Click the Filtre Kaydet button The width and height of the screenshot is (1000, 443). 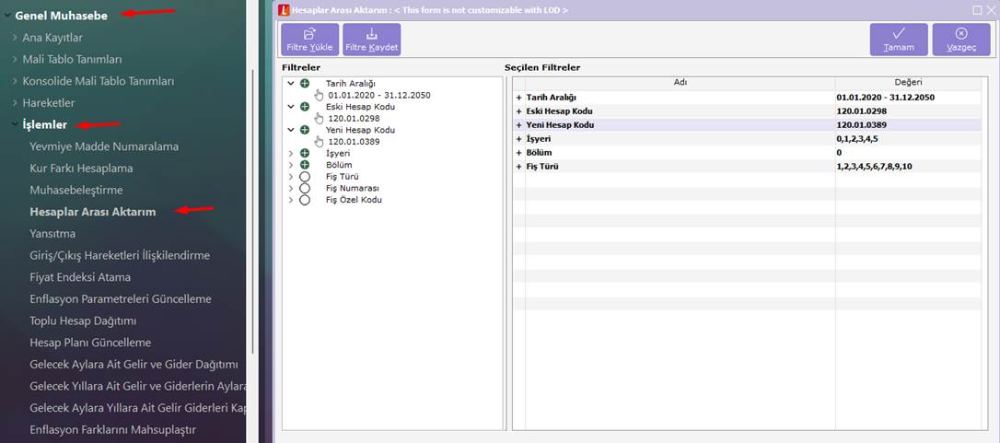tap(372, 40)
